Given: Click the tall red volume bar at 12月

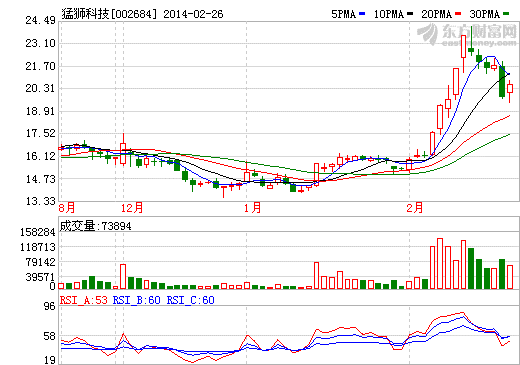Looking at the screenshot, I should (x=123, y=276).
